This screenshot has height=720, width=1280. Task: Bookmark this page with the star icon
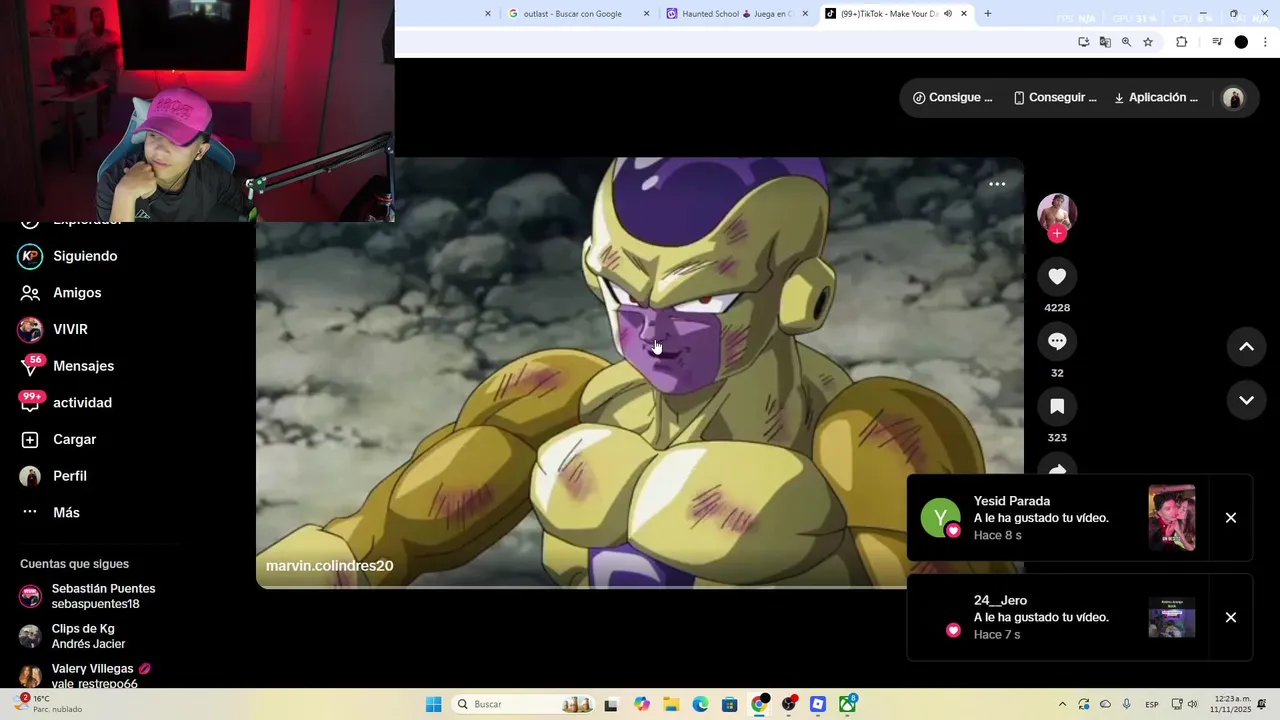point(1148,42)
